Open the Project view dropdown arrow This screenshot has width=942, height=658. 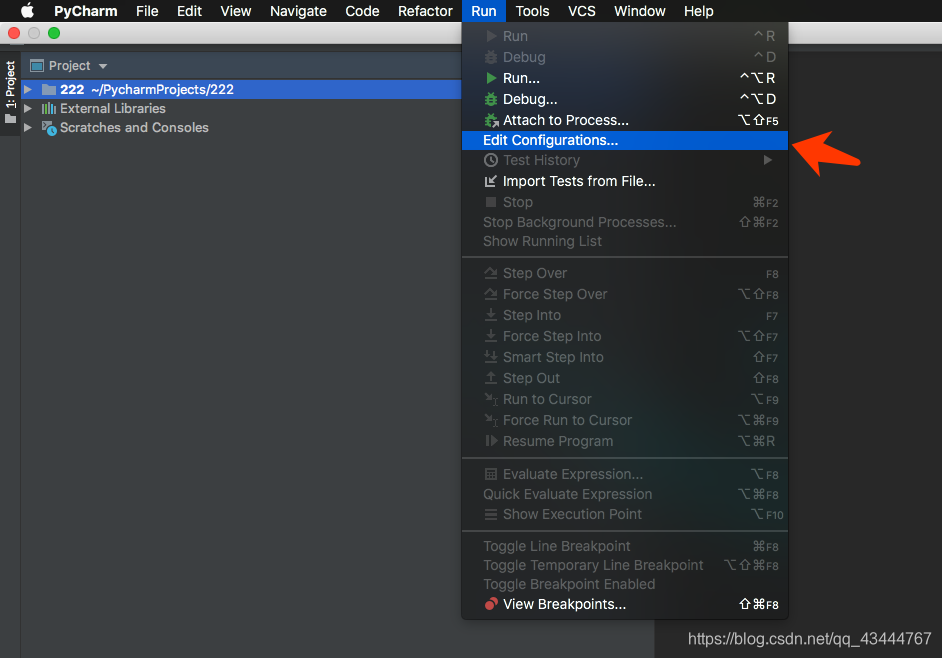103,66
